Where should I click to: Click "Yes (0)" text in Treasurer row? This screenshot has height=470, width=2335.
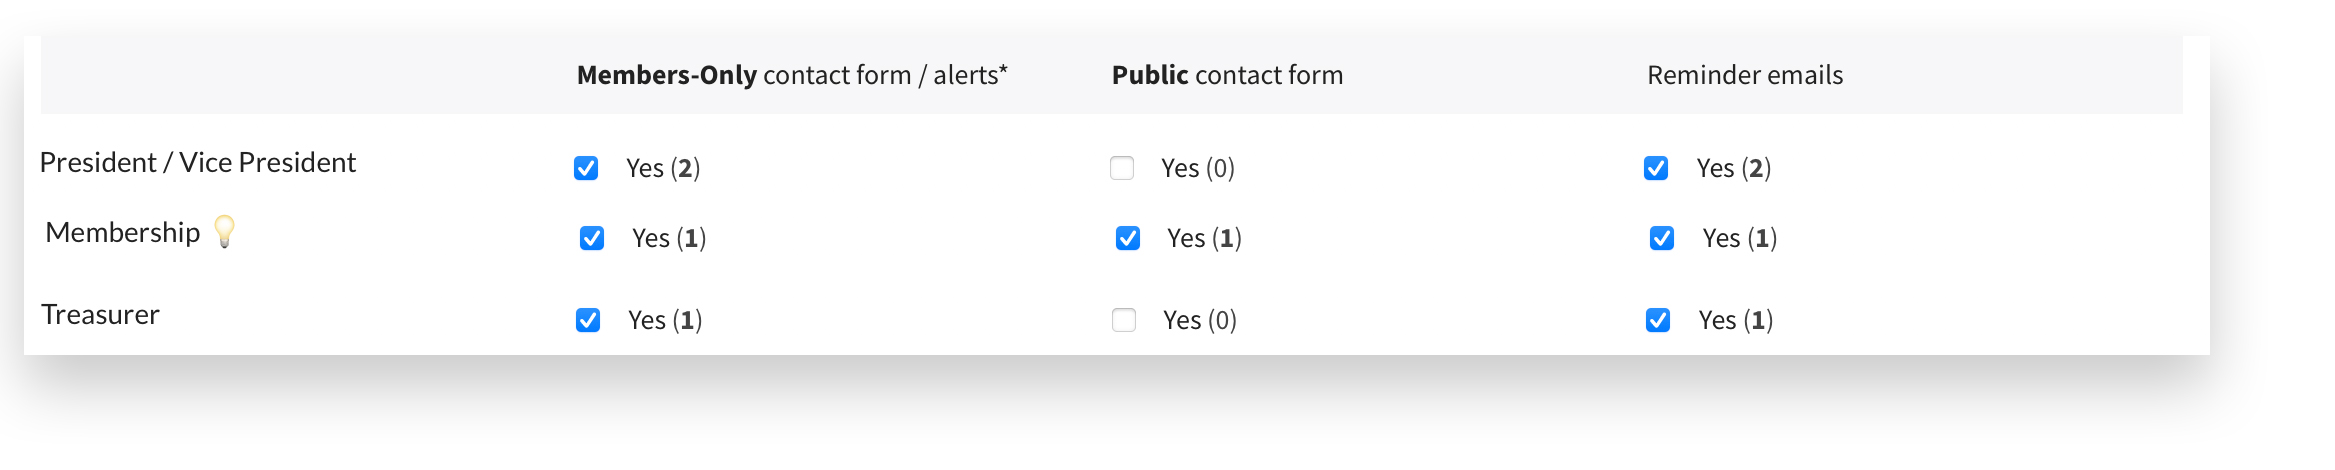1200,320
